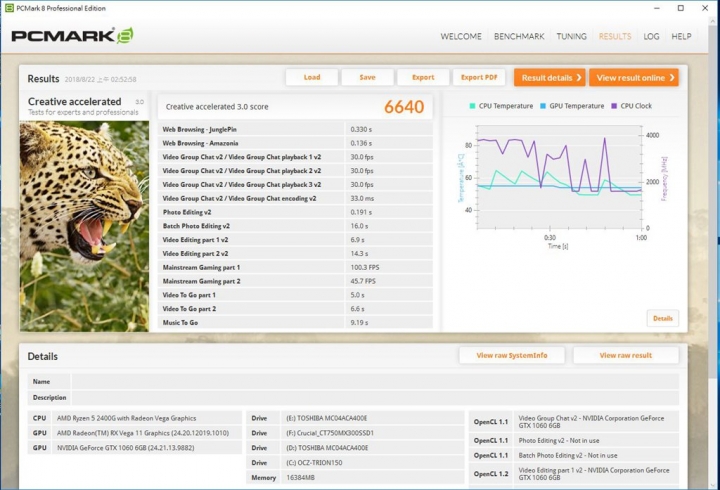Click Export PDF button
Screen dimensions: 720x490
click(479, 77)
